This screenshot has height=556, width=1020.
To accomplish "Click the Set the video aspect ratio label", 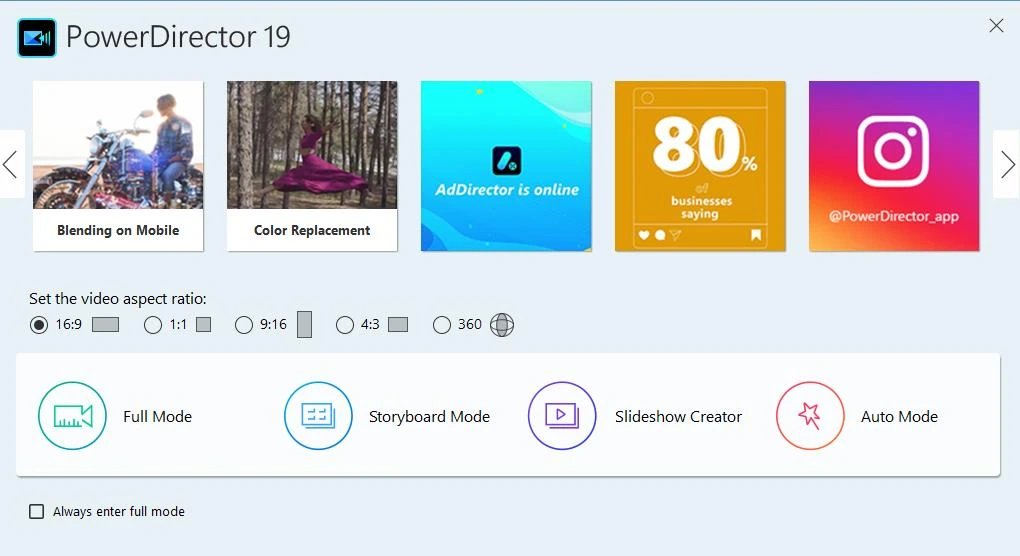I will coord(118,298).
